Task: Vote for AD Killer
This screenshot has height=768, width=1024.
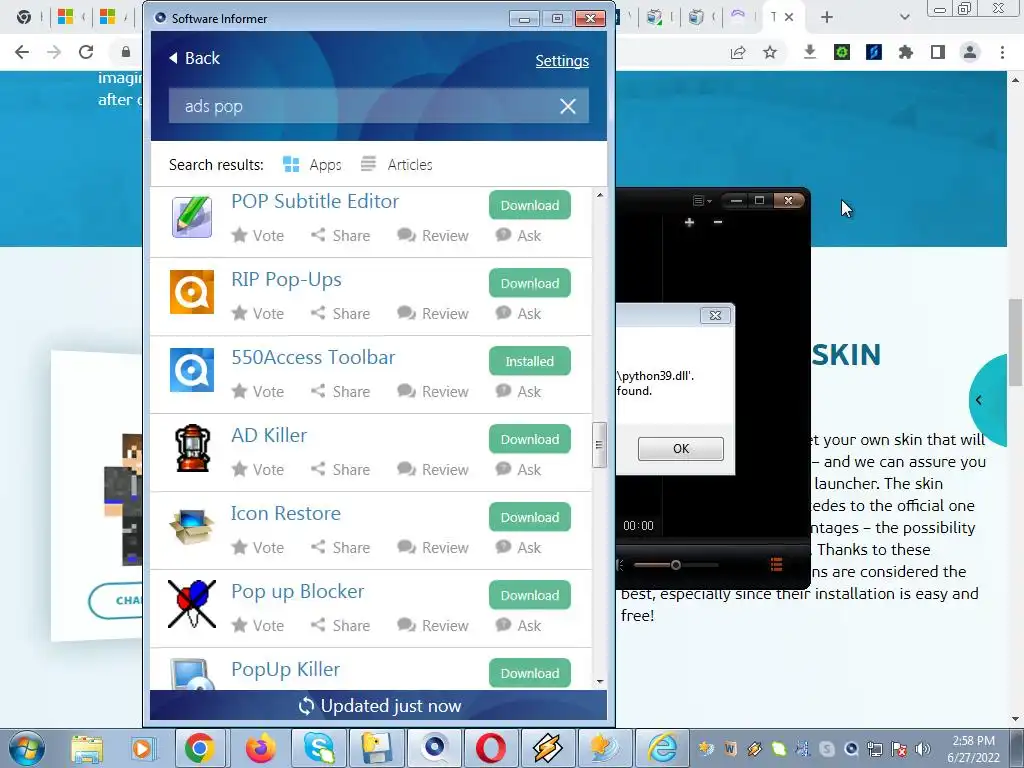Action: [x=258, y=470]
